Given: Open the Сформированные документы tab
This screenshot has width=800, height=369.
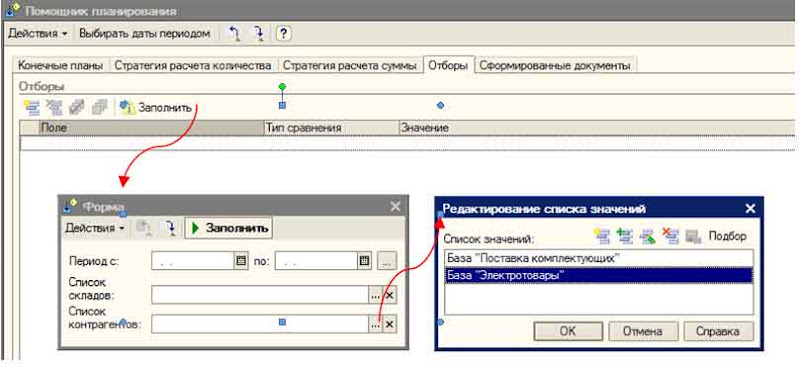Looking at the screenshot, I should 555,65.
